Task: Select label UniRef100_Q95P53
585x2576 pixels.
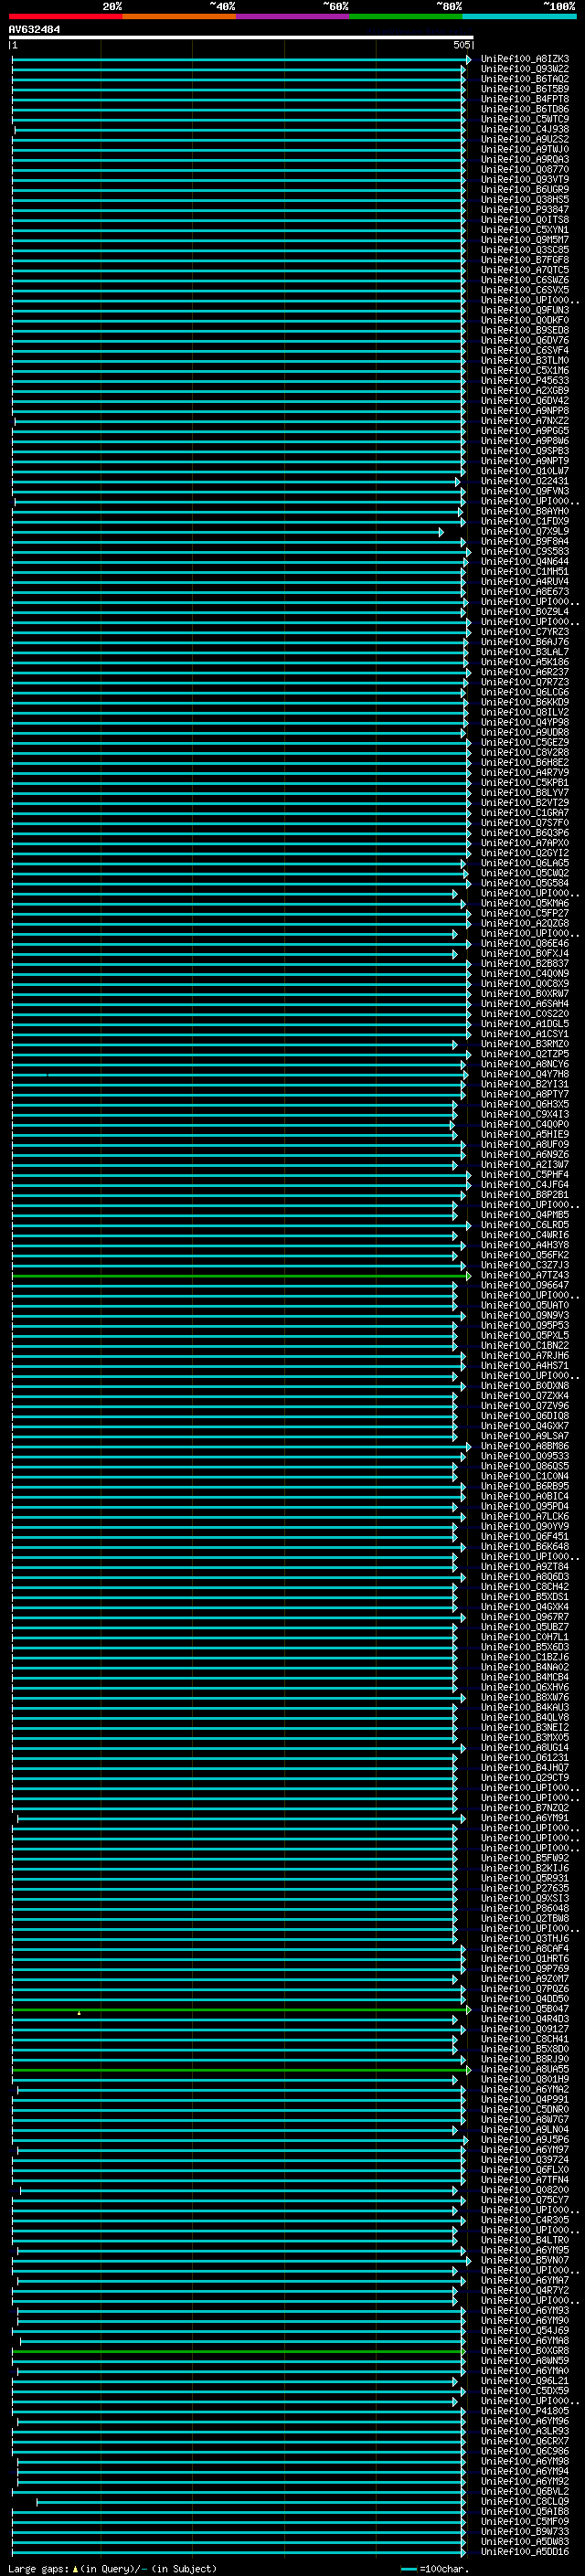Action: 525,1325
